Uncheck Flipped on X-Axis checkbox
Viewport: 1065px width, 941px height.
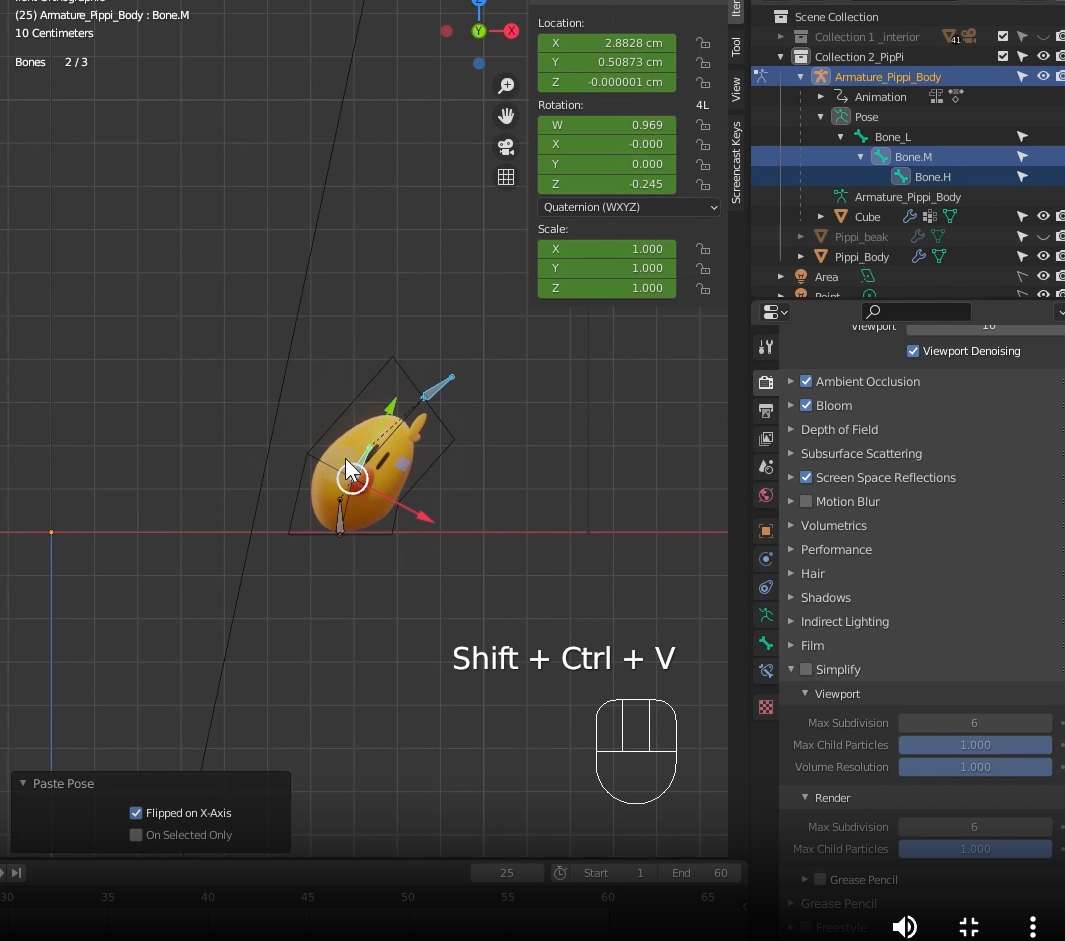click(136, 813)
